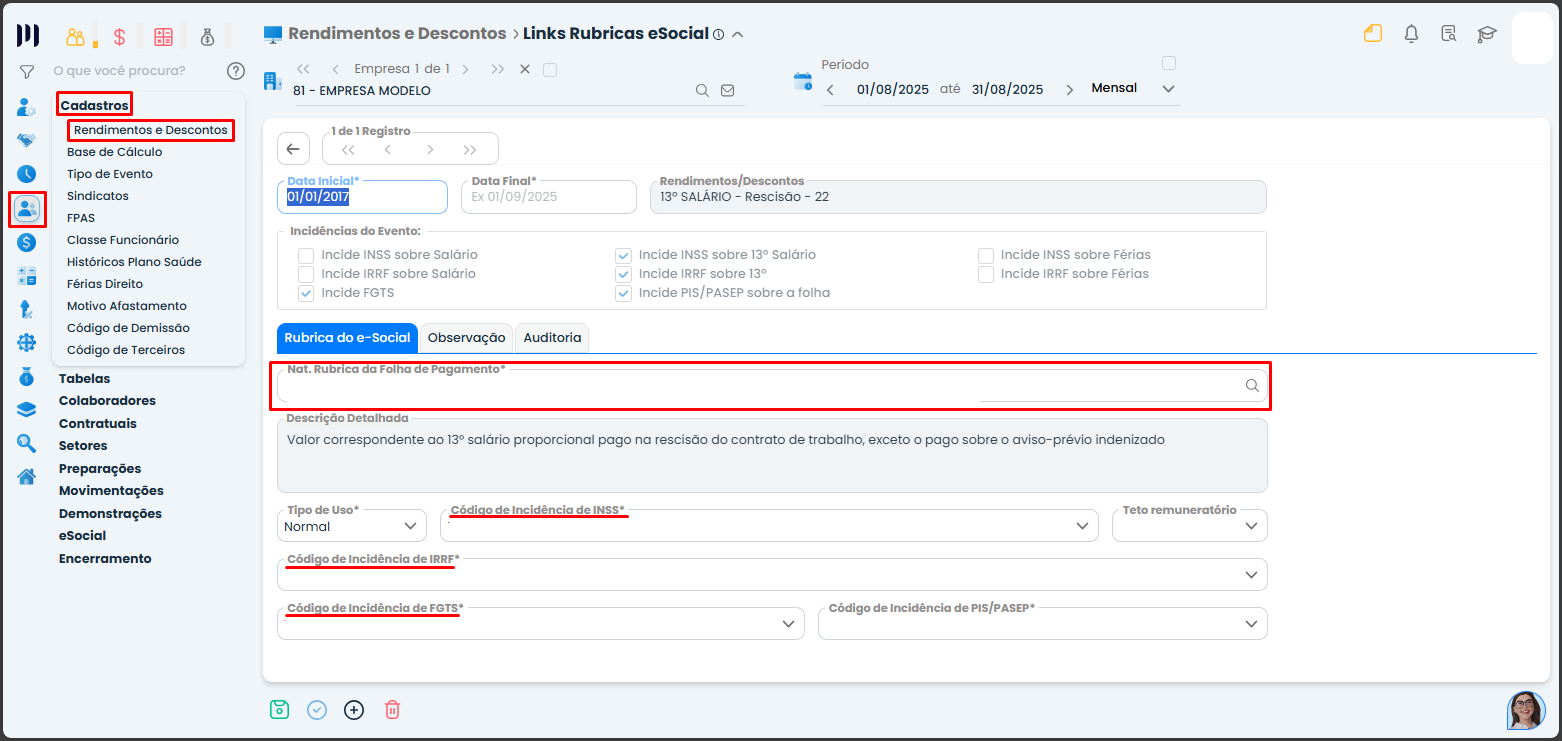Click the Data Inicial date field
This screenshot has width=1562, height=741.
click(x=362, y=196)
